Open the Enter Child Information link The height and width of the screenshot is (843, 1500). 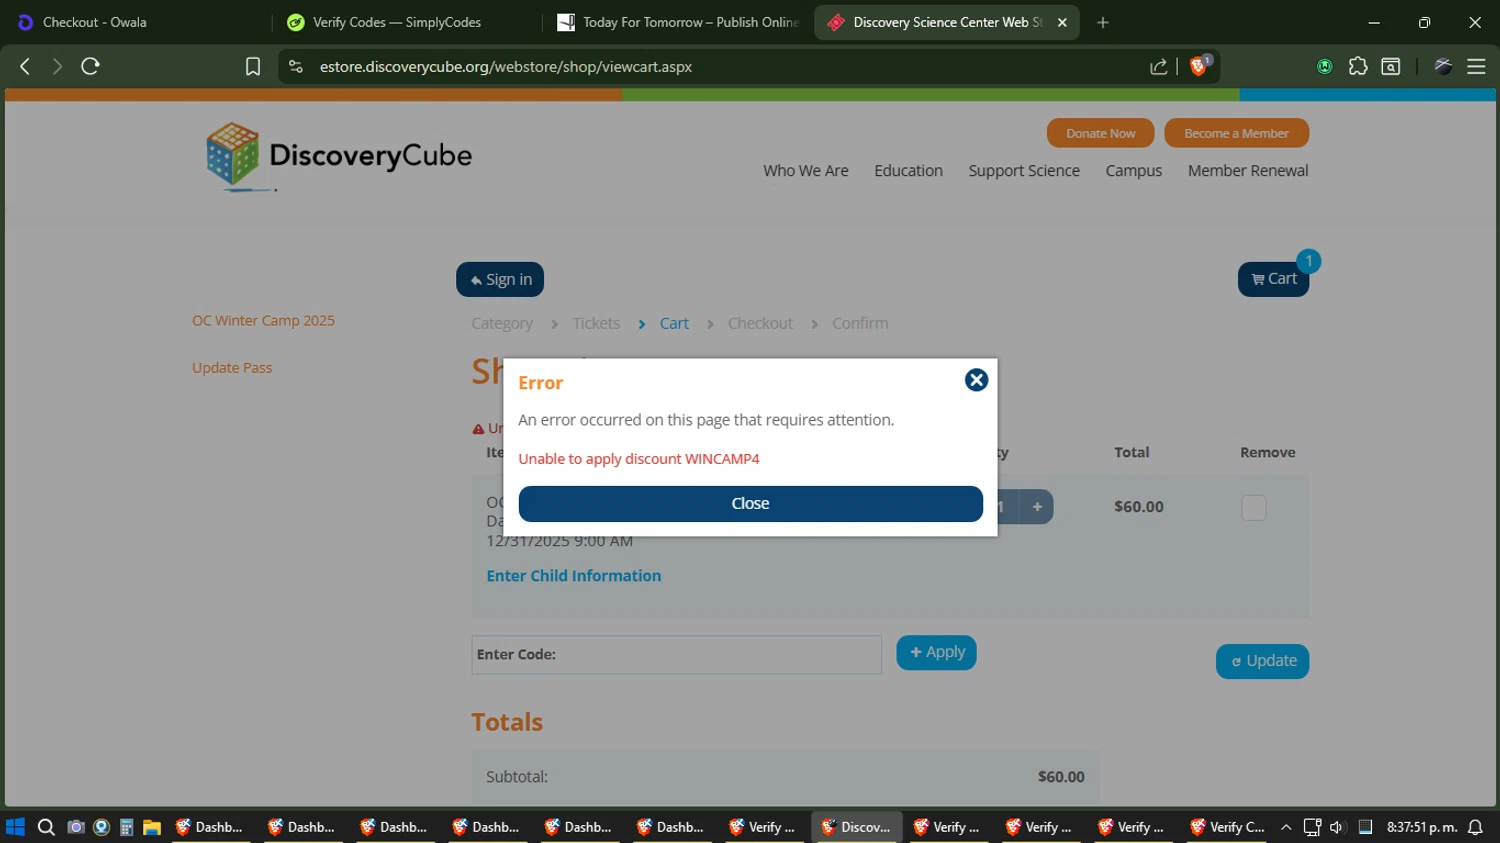point(573,576)
